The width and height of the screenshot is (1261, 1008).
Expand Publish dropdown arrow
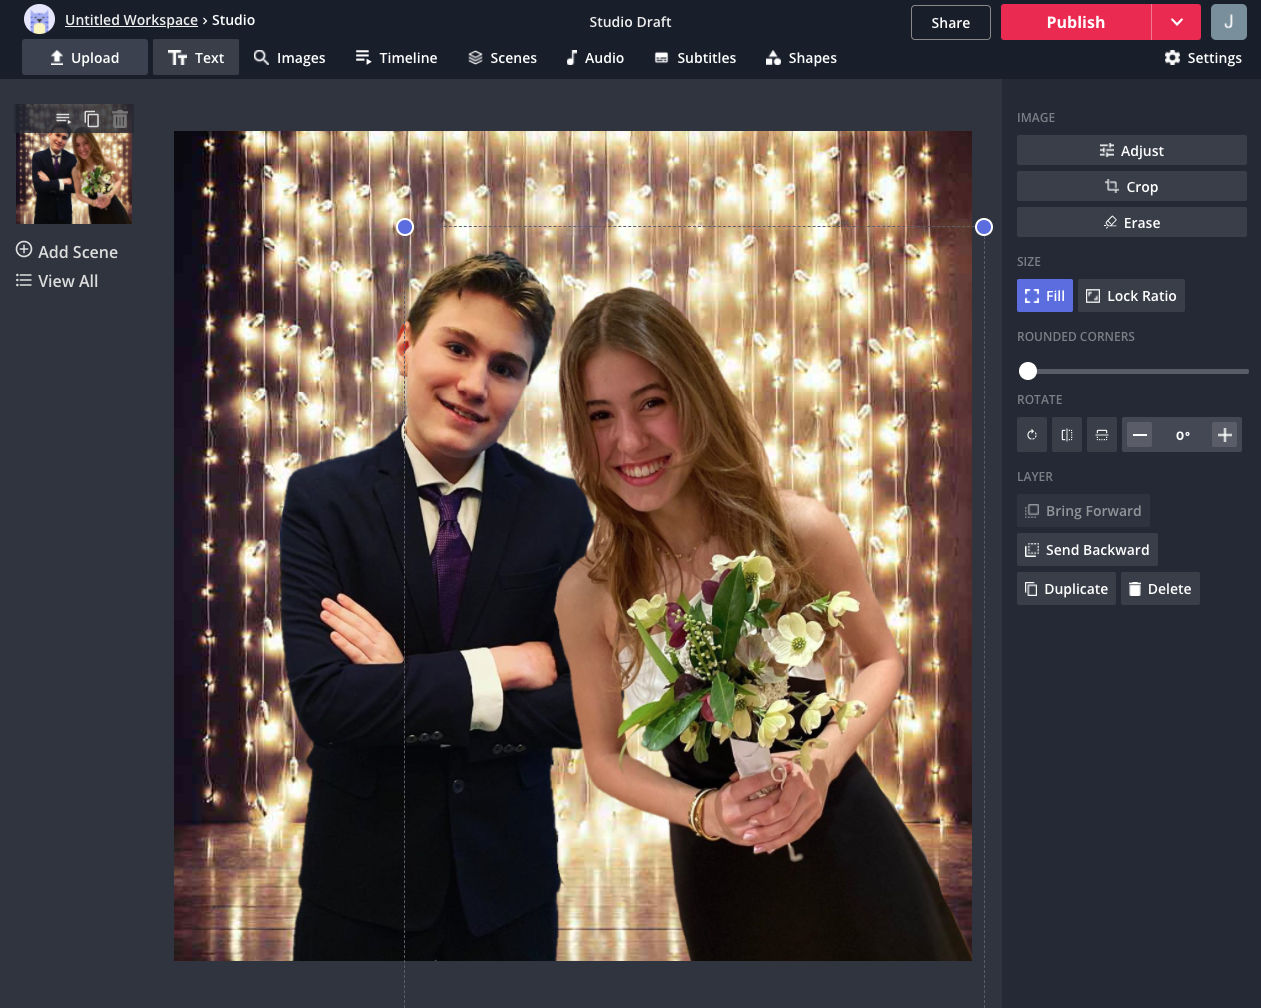pyautogui.click(x=1176, y=22)
